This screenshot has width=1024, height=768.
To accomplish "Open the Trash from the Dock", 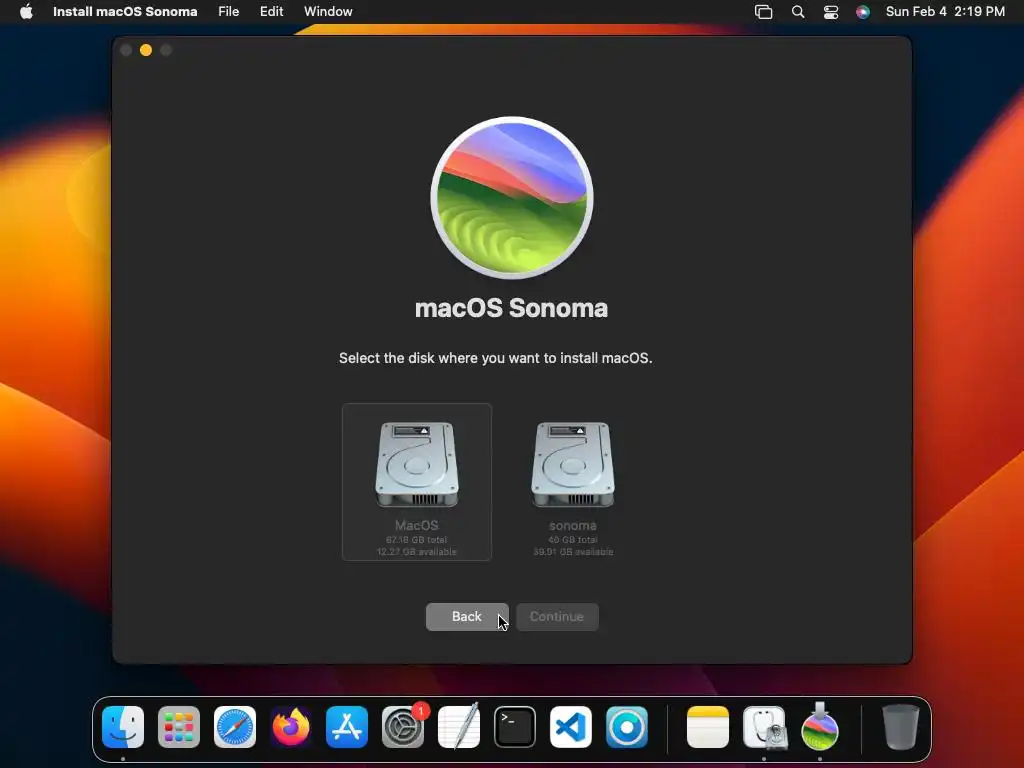I will pyautogui.click(x=901, y=727).
